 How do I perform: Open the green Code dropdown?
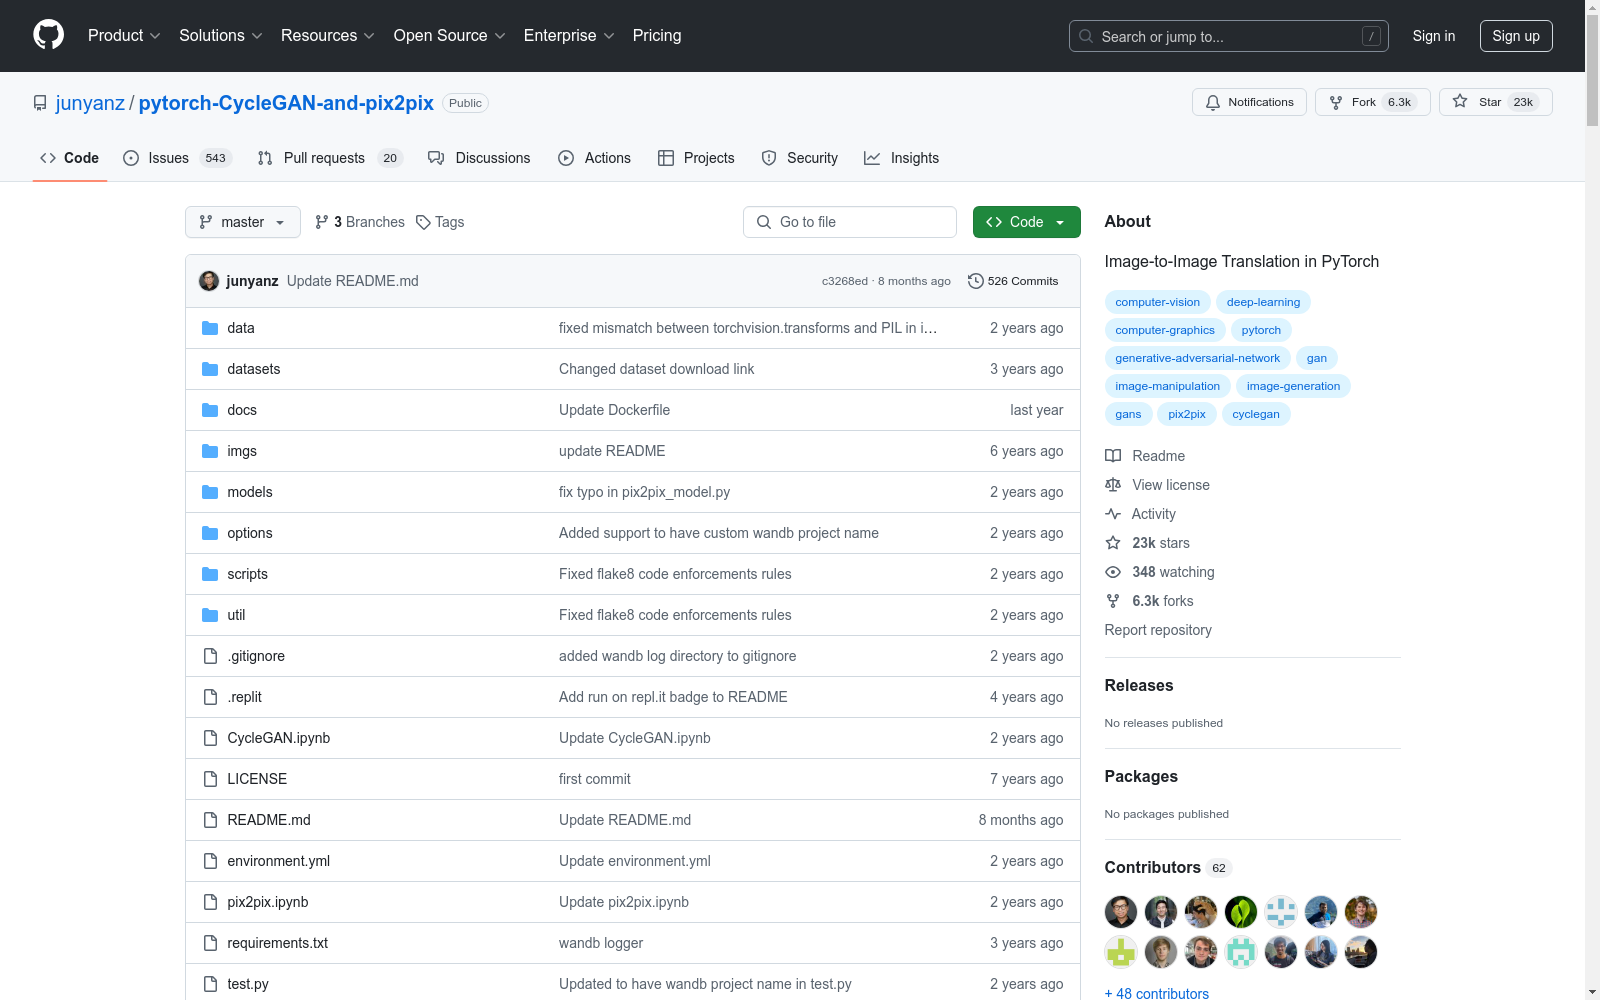pos(1026,222)
